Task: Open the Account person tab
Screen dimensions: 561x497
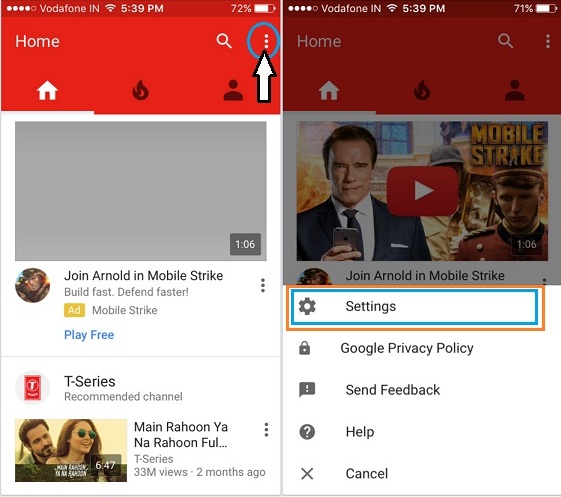Action: [x=233, y=90]
